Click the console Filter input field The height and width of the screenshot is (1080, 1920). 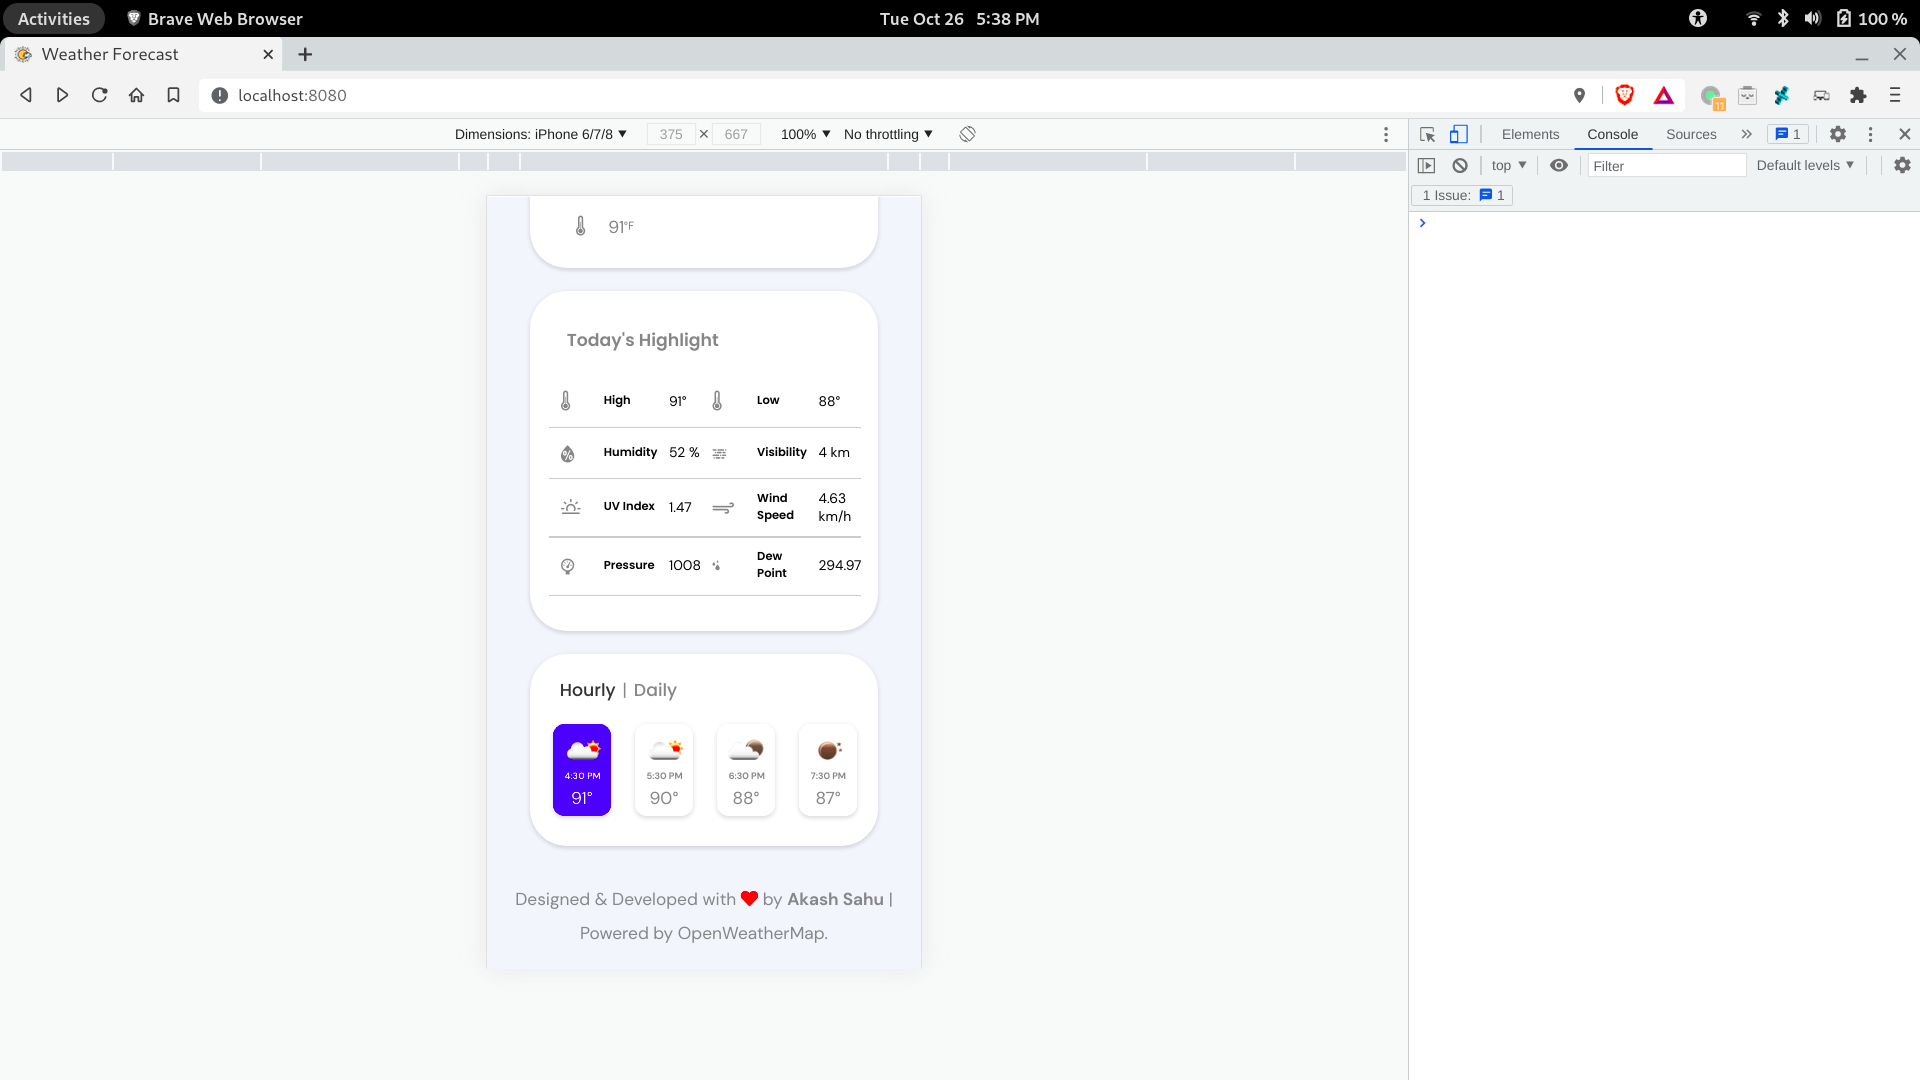tap(1665, 166)
